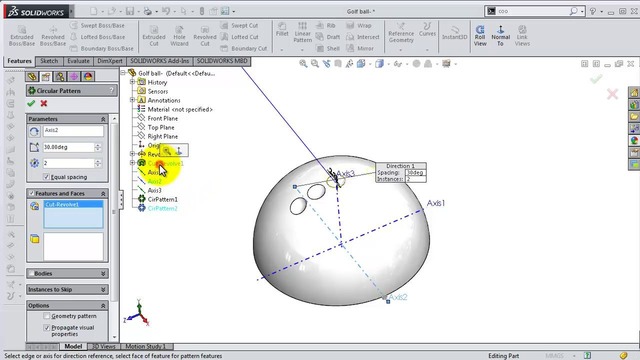Click the Wrap tool

pos(359,25)
